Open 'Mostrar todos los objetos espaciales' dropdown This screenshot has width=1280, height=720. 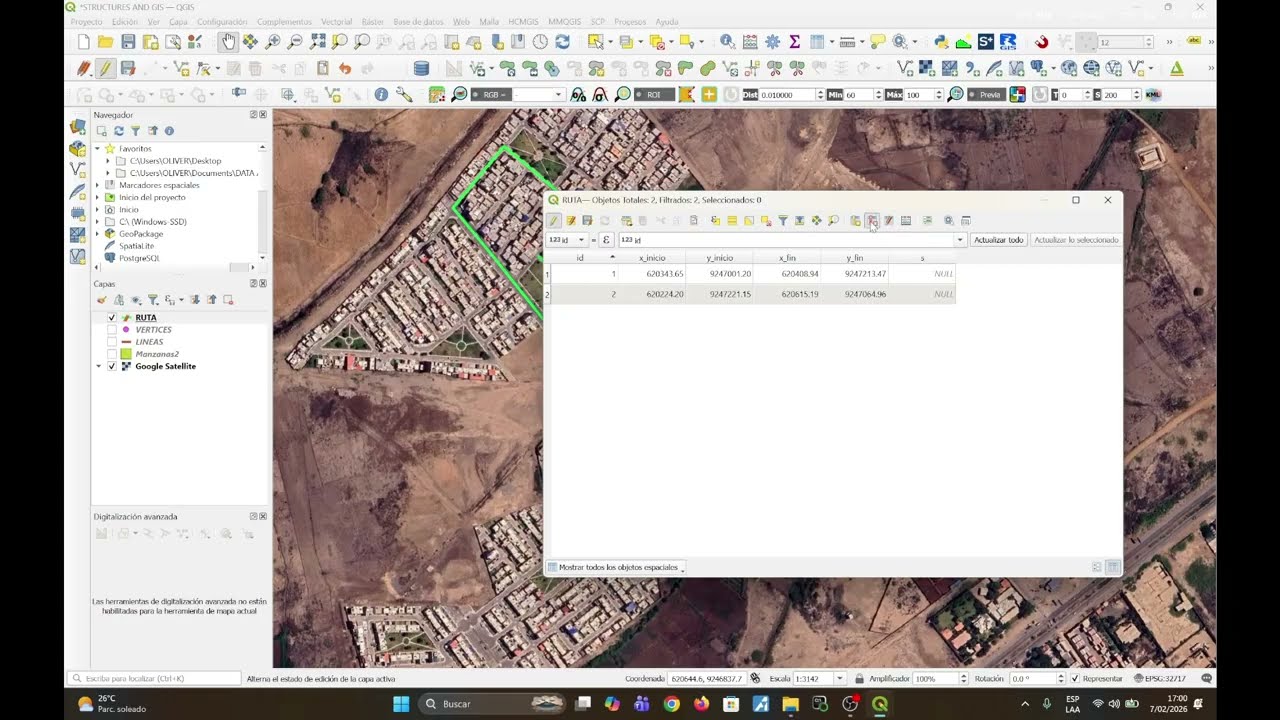(616, 567)
